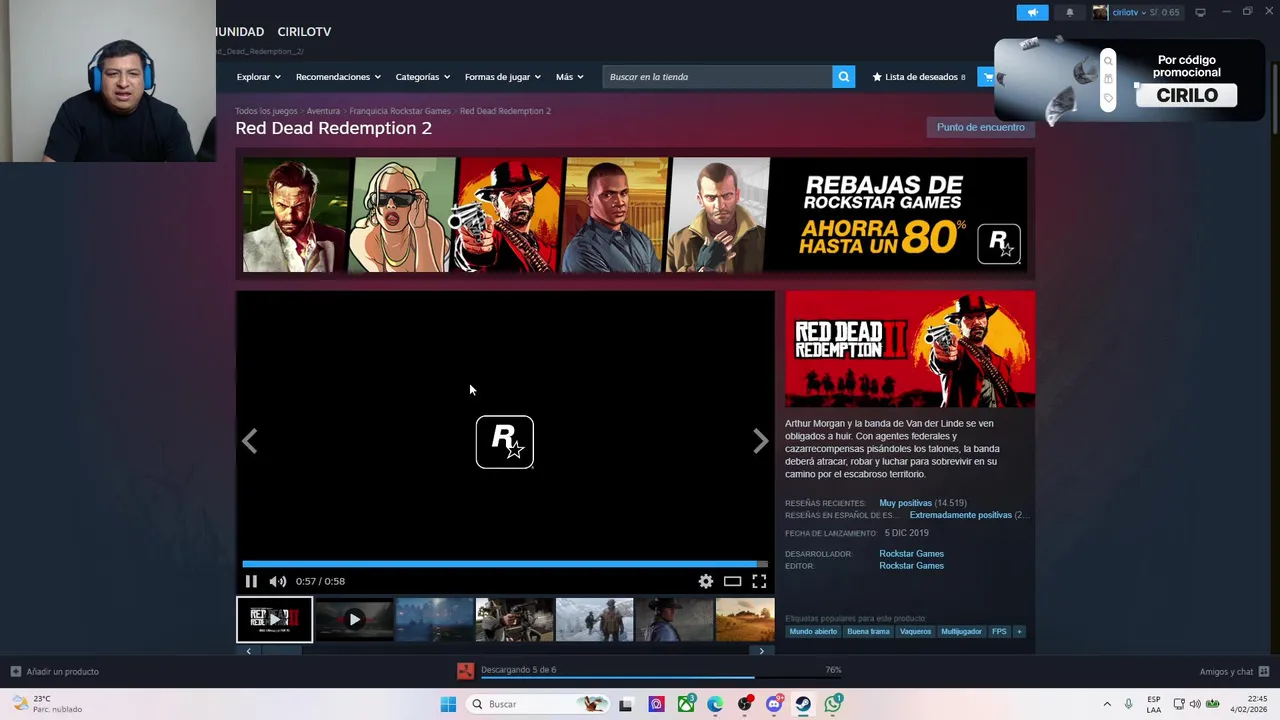Image resolution: width=1280 pixels, height=720 pixels.
Task: Open Extremadamente positivas reviews link
Action: [960, 515]
